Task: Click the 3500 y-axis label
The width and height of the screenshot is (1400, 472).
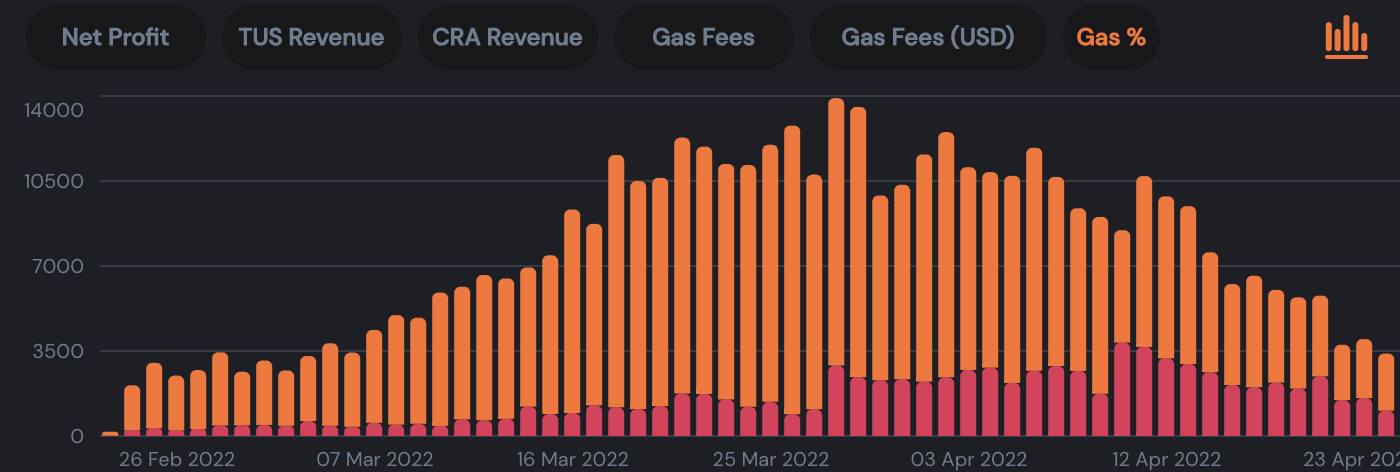Action: [x=59, y=351]
